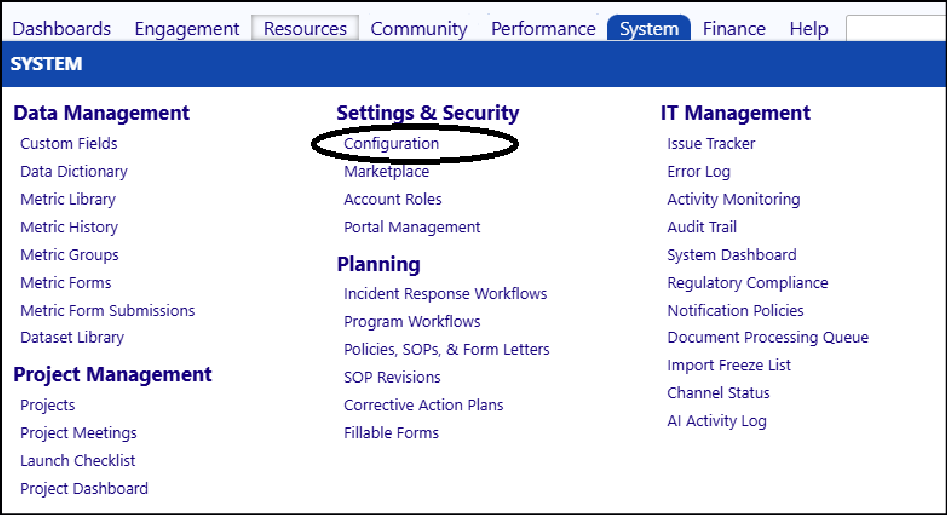Open Incident Response Workflows

pyautogui.click(x=446, y=293)
